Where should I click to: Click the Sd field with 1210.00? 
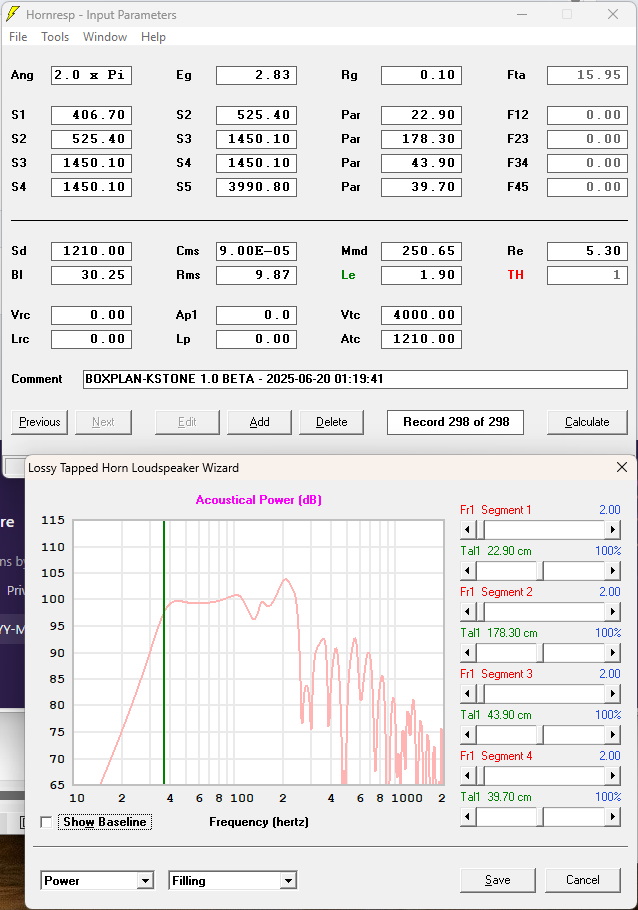pyautogui.click(x=91, y=251)
